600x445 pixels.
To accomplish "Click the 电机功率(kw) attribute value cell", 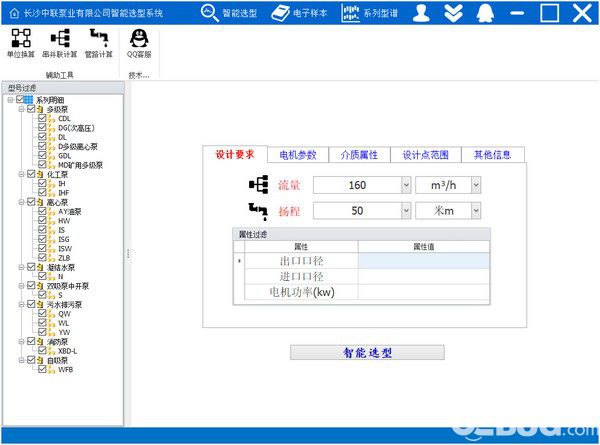I will coord(424,292).
